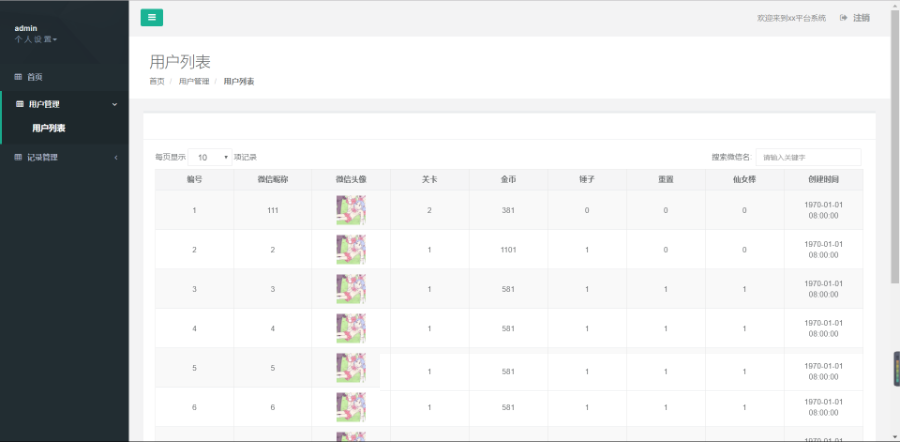Viewport: 900px width, 442px height.
Task: Click the 首页 breadcrumb link
Action: pos(157,81)
